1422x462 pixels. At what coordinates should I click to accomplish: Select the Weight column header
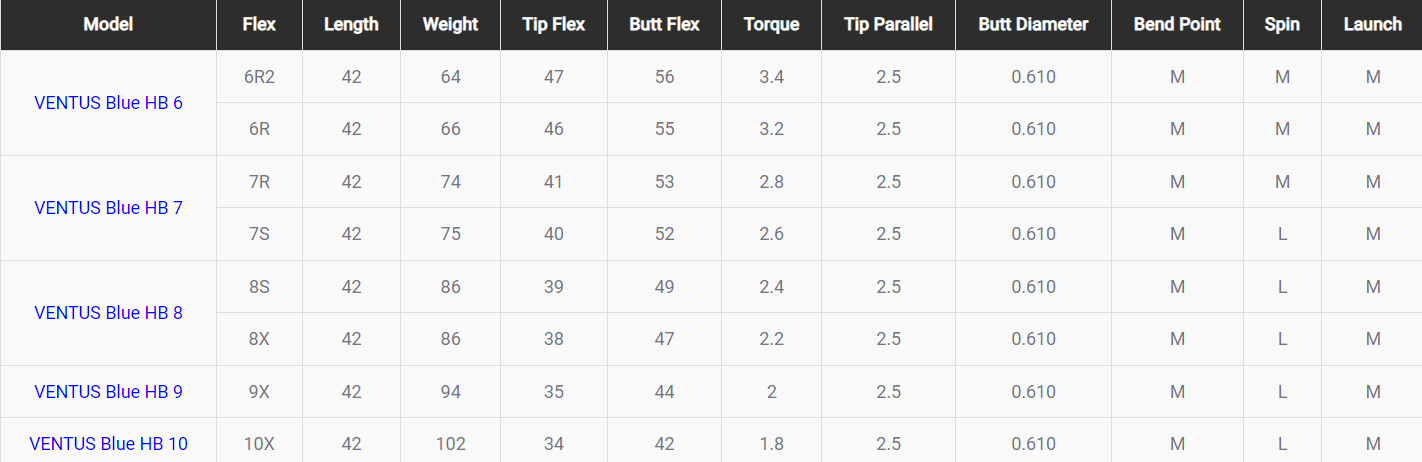(x=450, y=25)
